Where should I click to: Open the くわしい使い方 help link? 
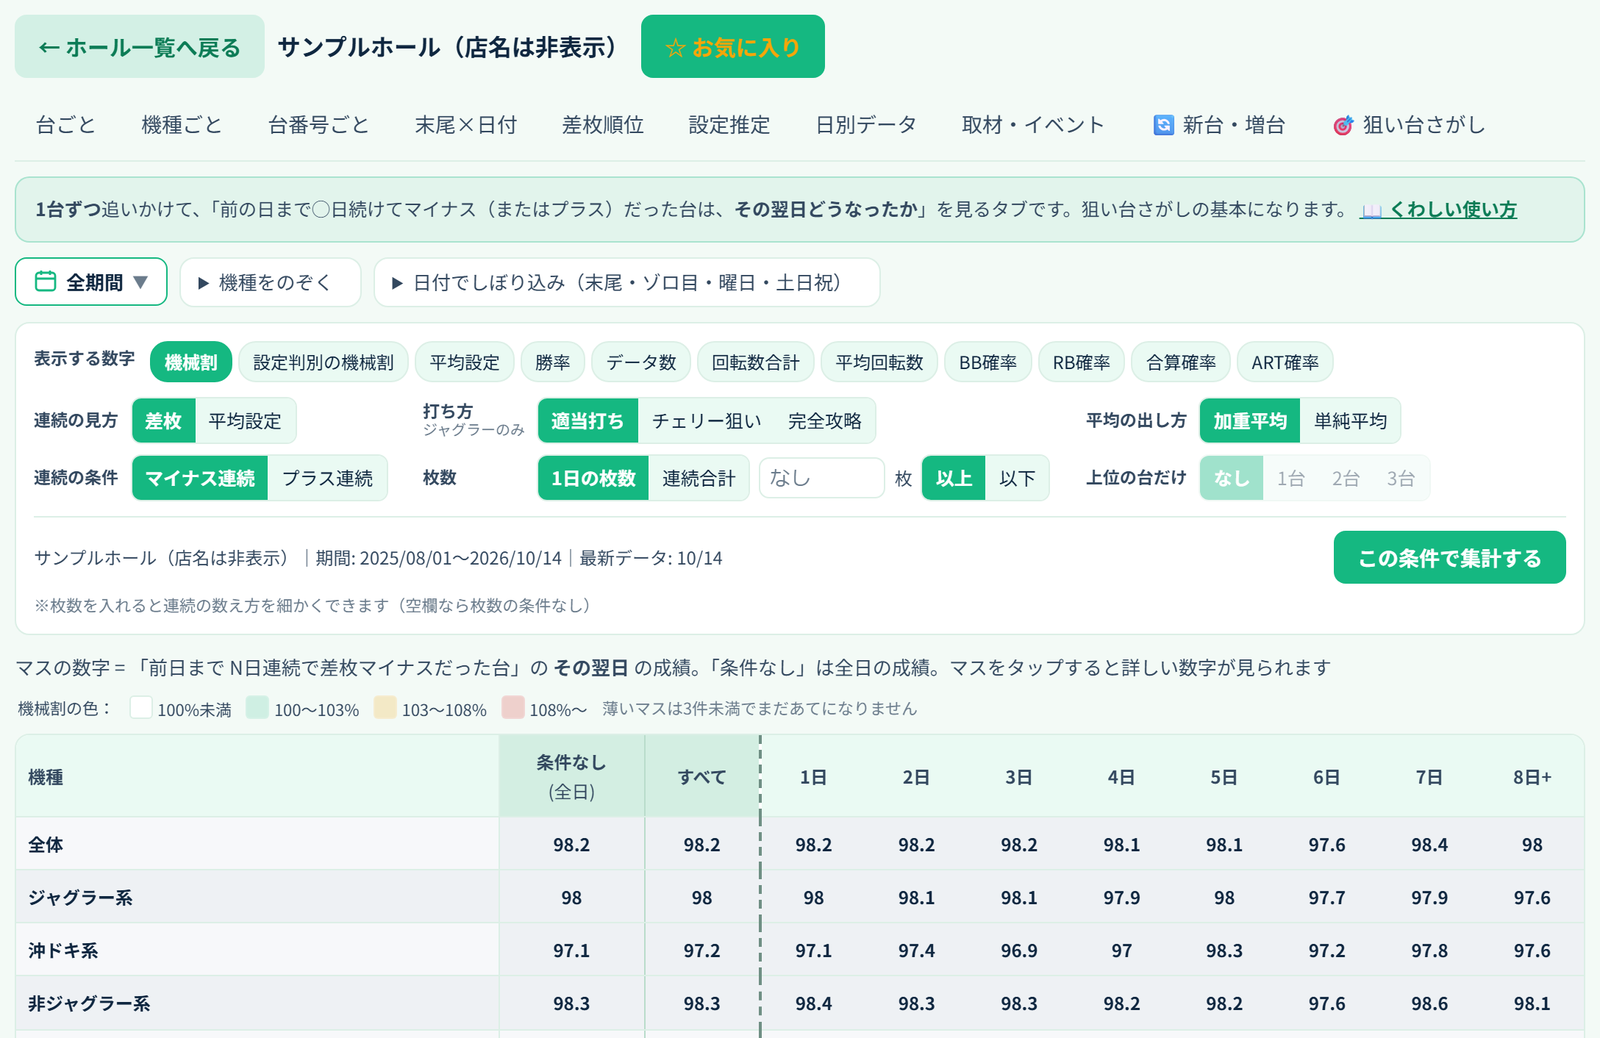[x=1438, y=210]
